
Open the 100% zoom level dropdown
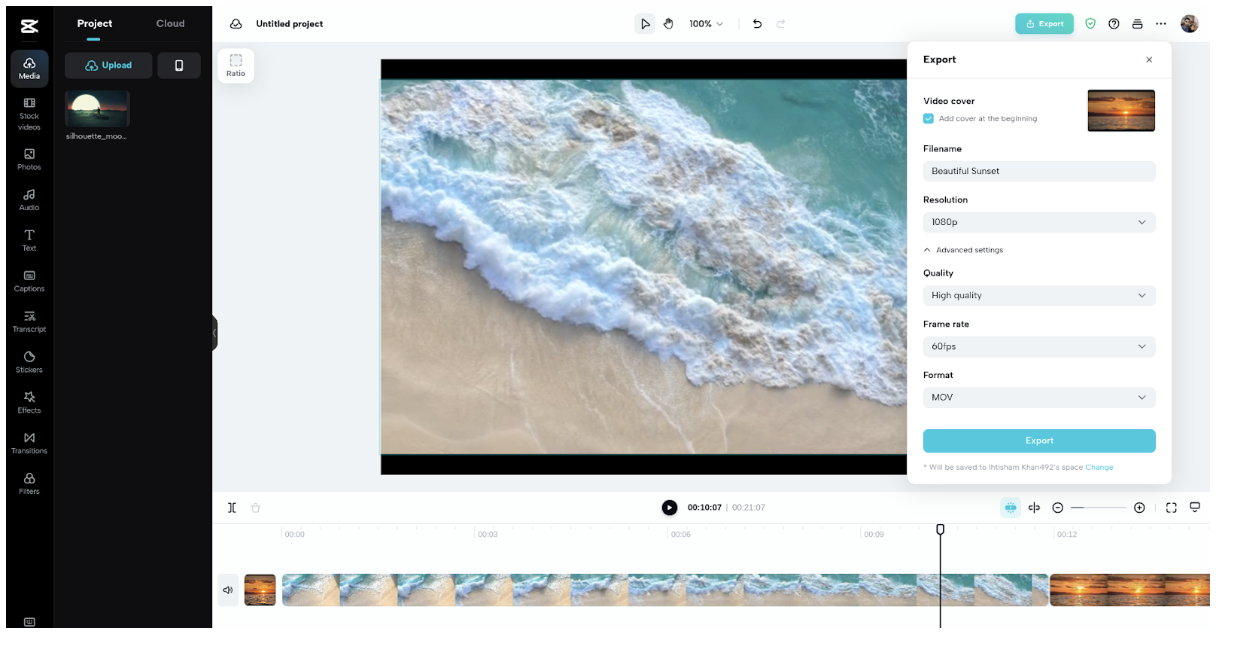click(x=706, y=23)
